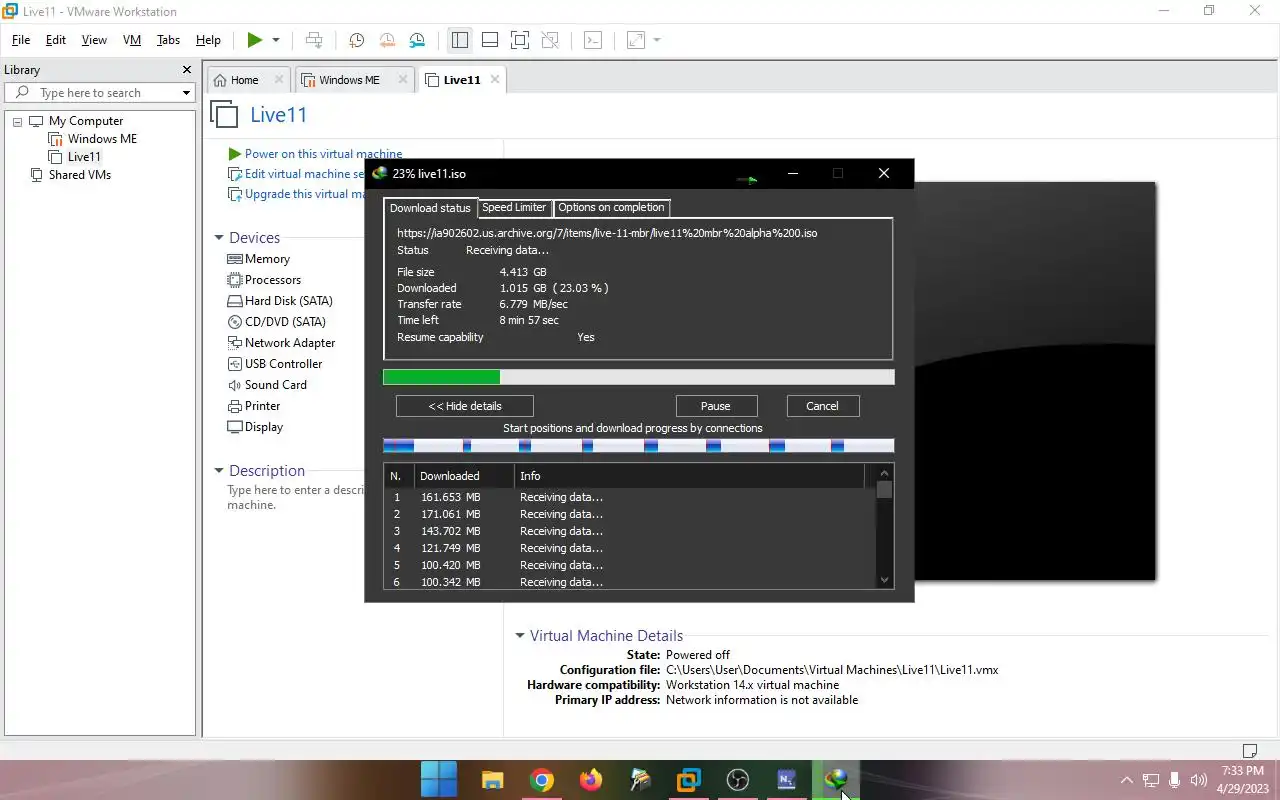Screen dimensions: 1280x800
Task: Click Edit virtual machine settings link
Action: [x=296, y=174]
